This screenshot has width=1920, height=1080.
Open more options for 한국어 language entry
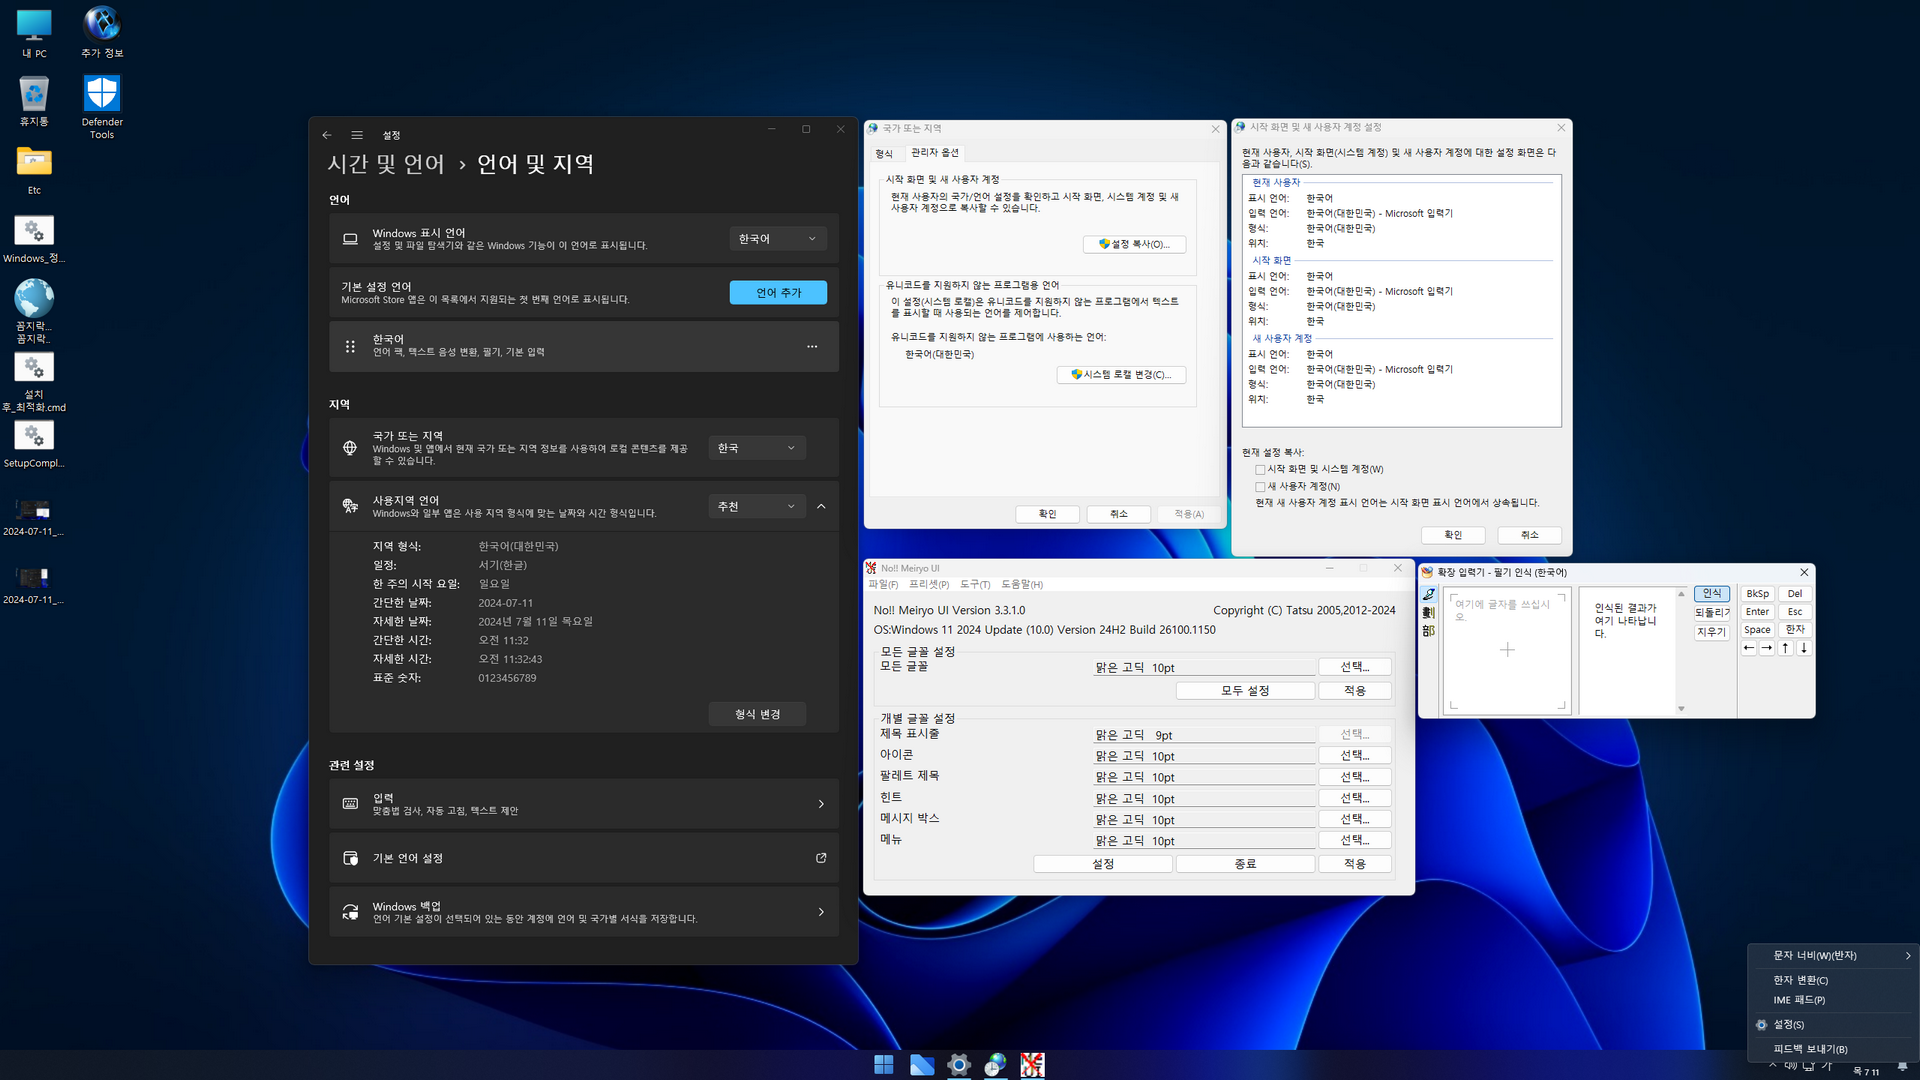812,347
